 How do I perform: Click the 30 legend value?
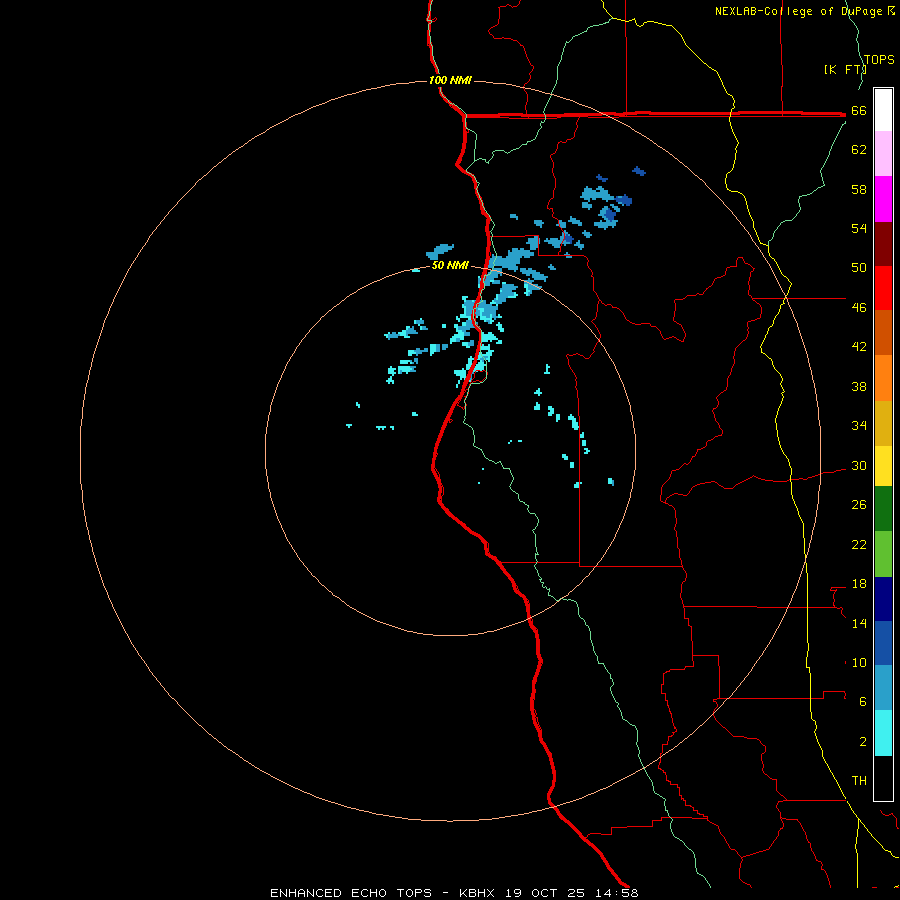(859, 465)
